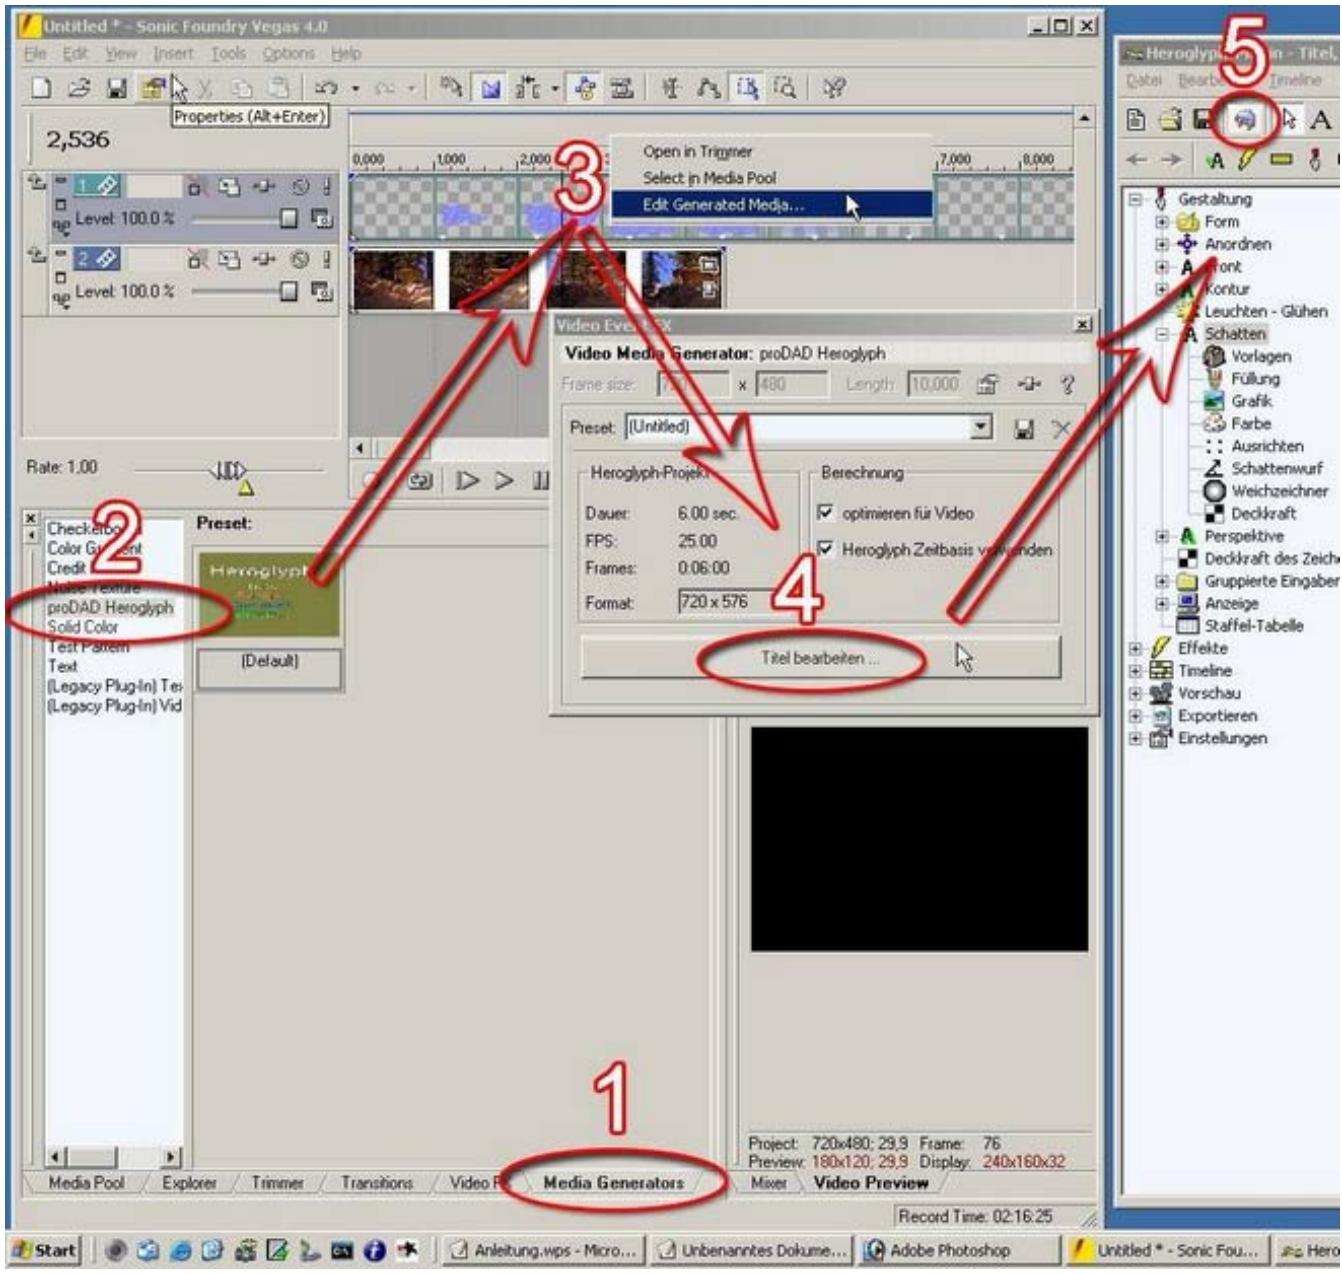The height and width of the screenshot is (1274, 1342).
Task: Click the new document icon in Heroglyph toolbar
Action: pyautogui.click(x=1137, y=120)
